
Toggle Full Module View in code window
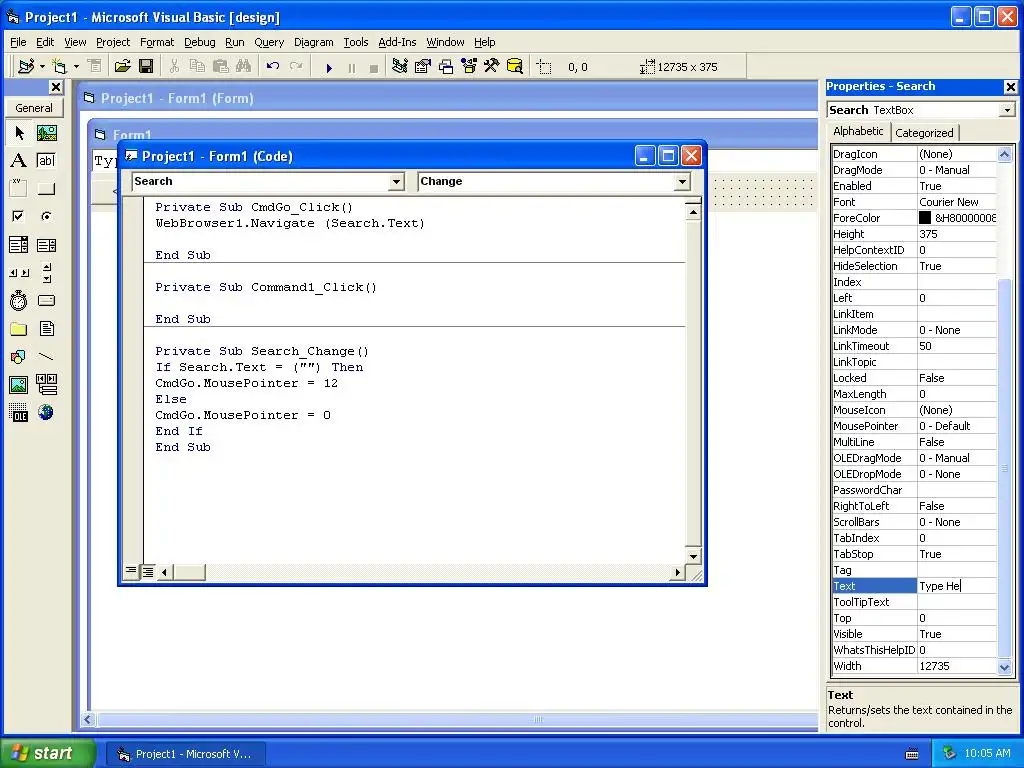pyautogui.click(x=148, y=572)
